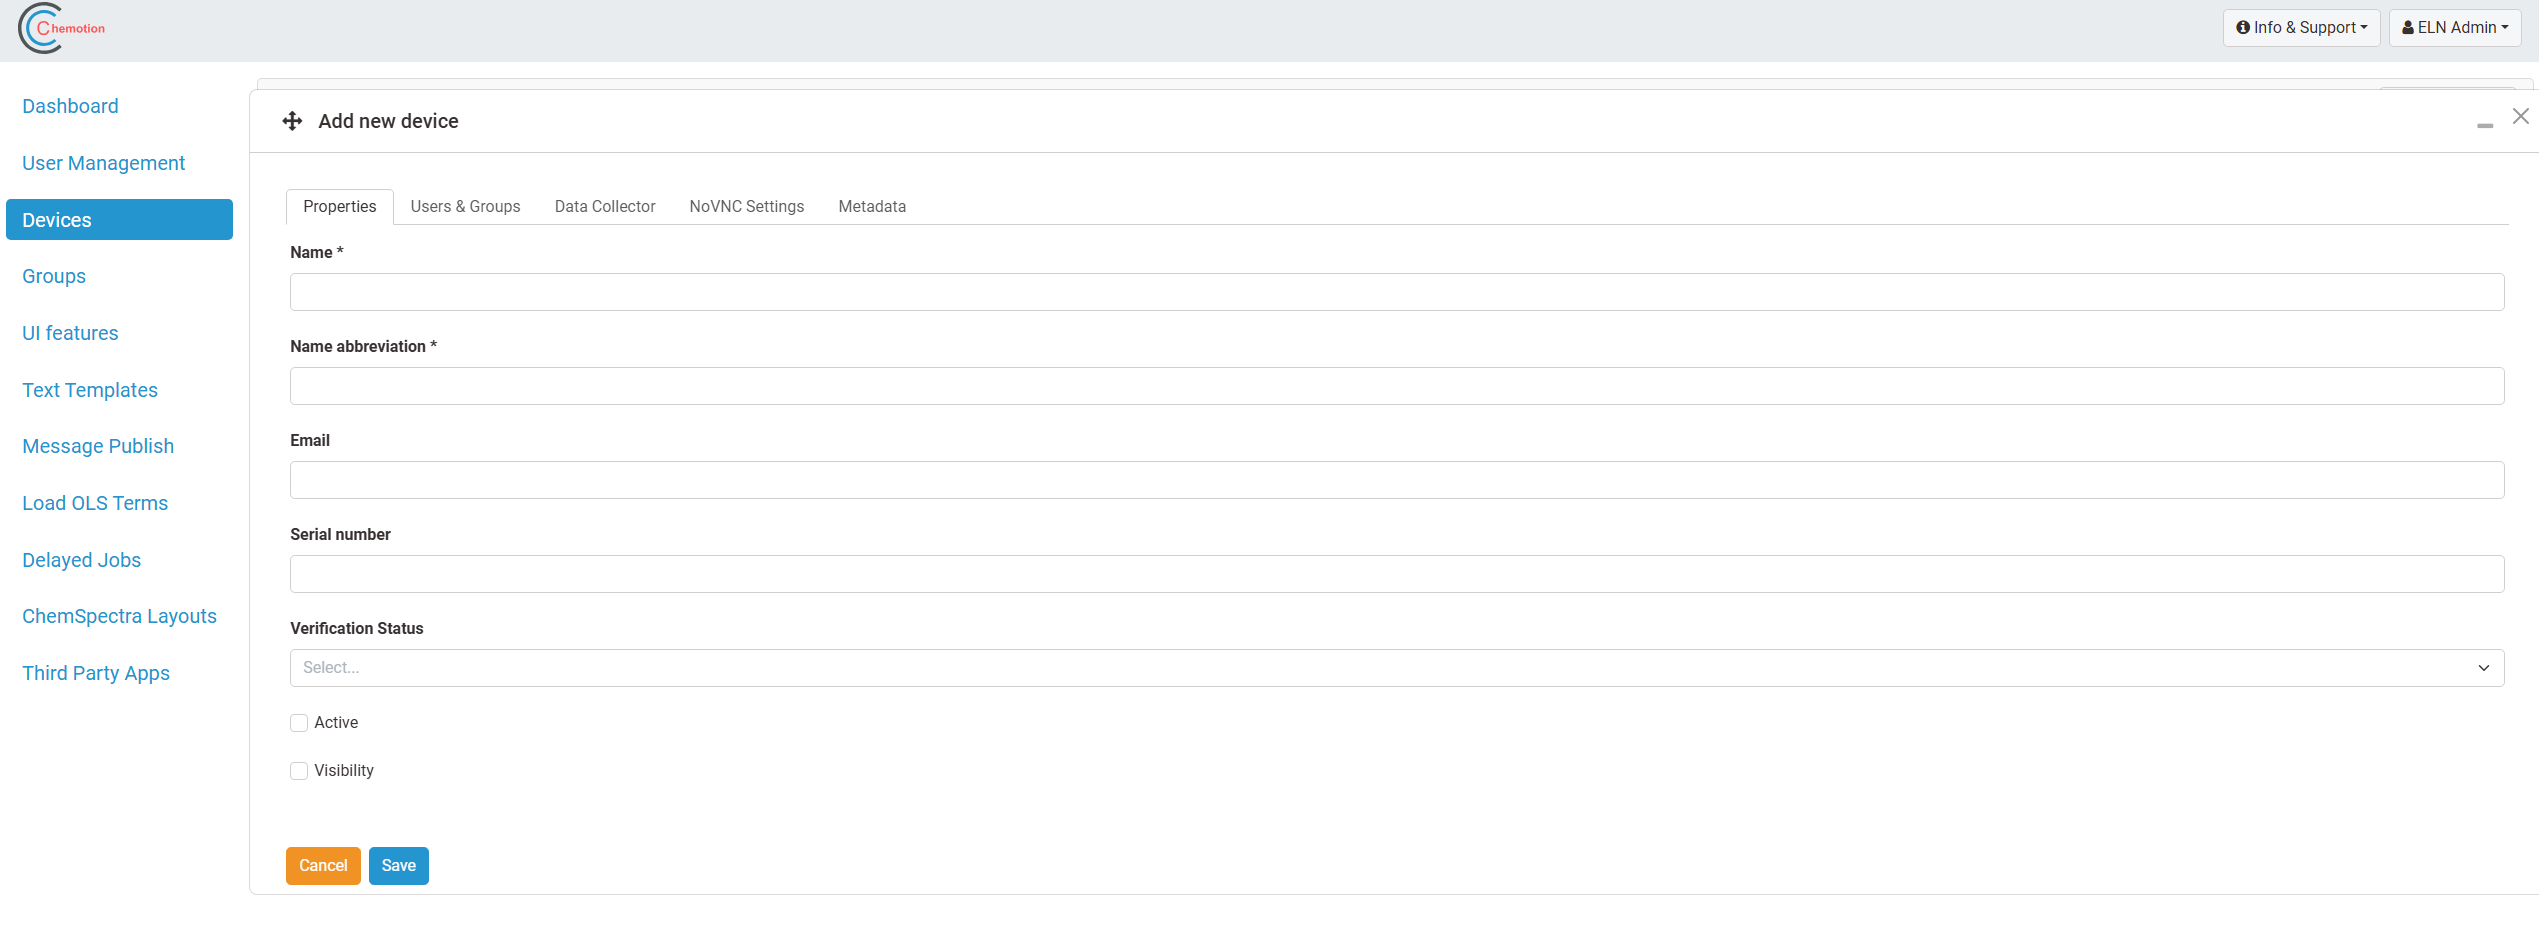Open the User Management section
The height and width of the screenshot is (927, 2539).
click(103, 162)
